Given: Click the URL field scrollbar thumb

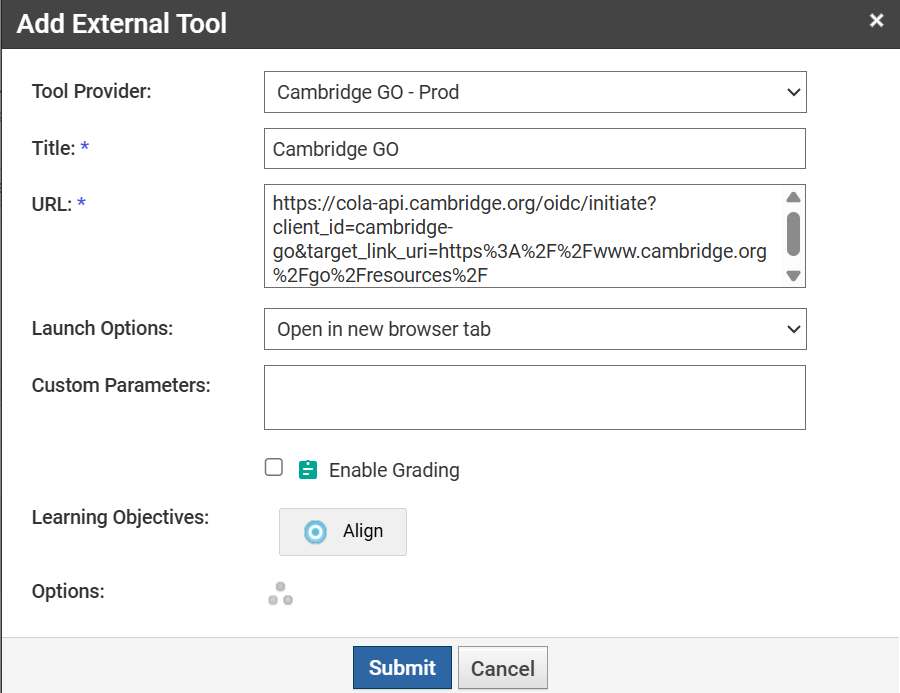Looking at the screenshot, I should 793,234.
